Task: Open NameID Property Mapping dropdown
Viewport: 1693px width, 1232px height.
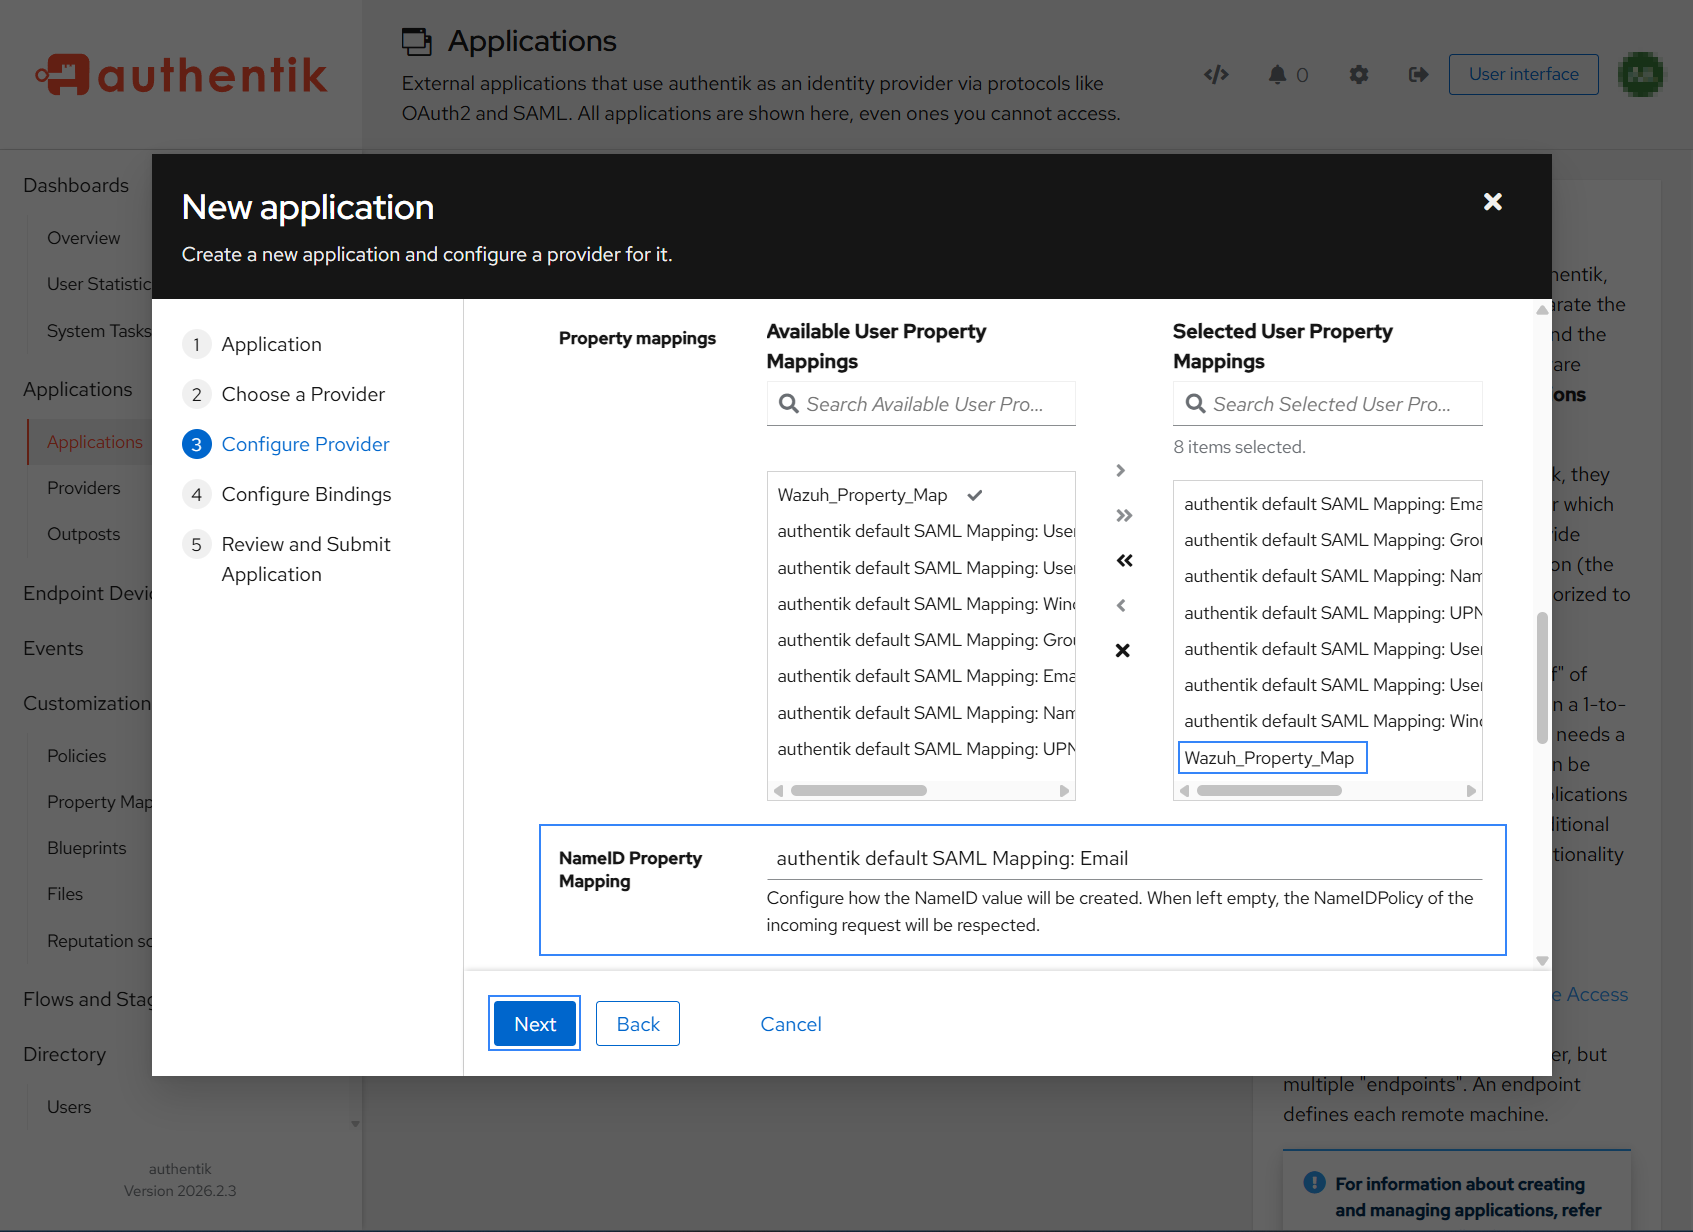Action: (x=1124, y=858)
